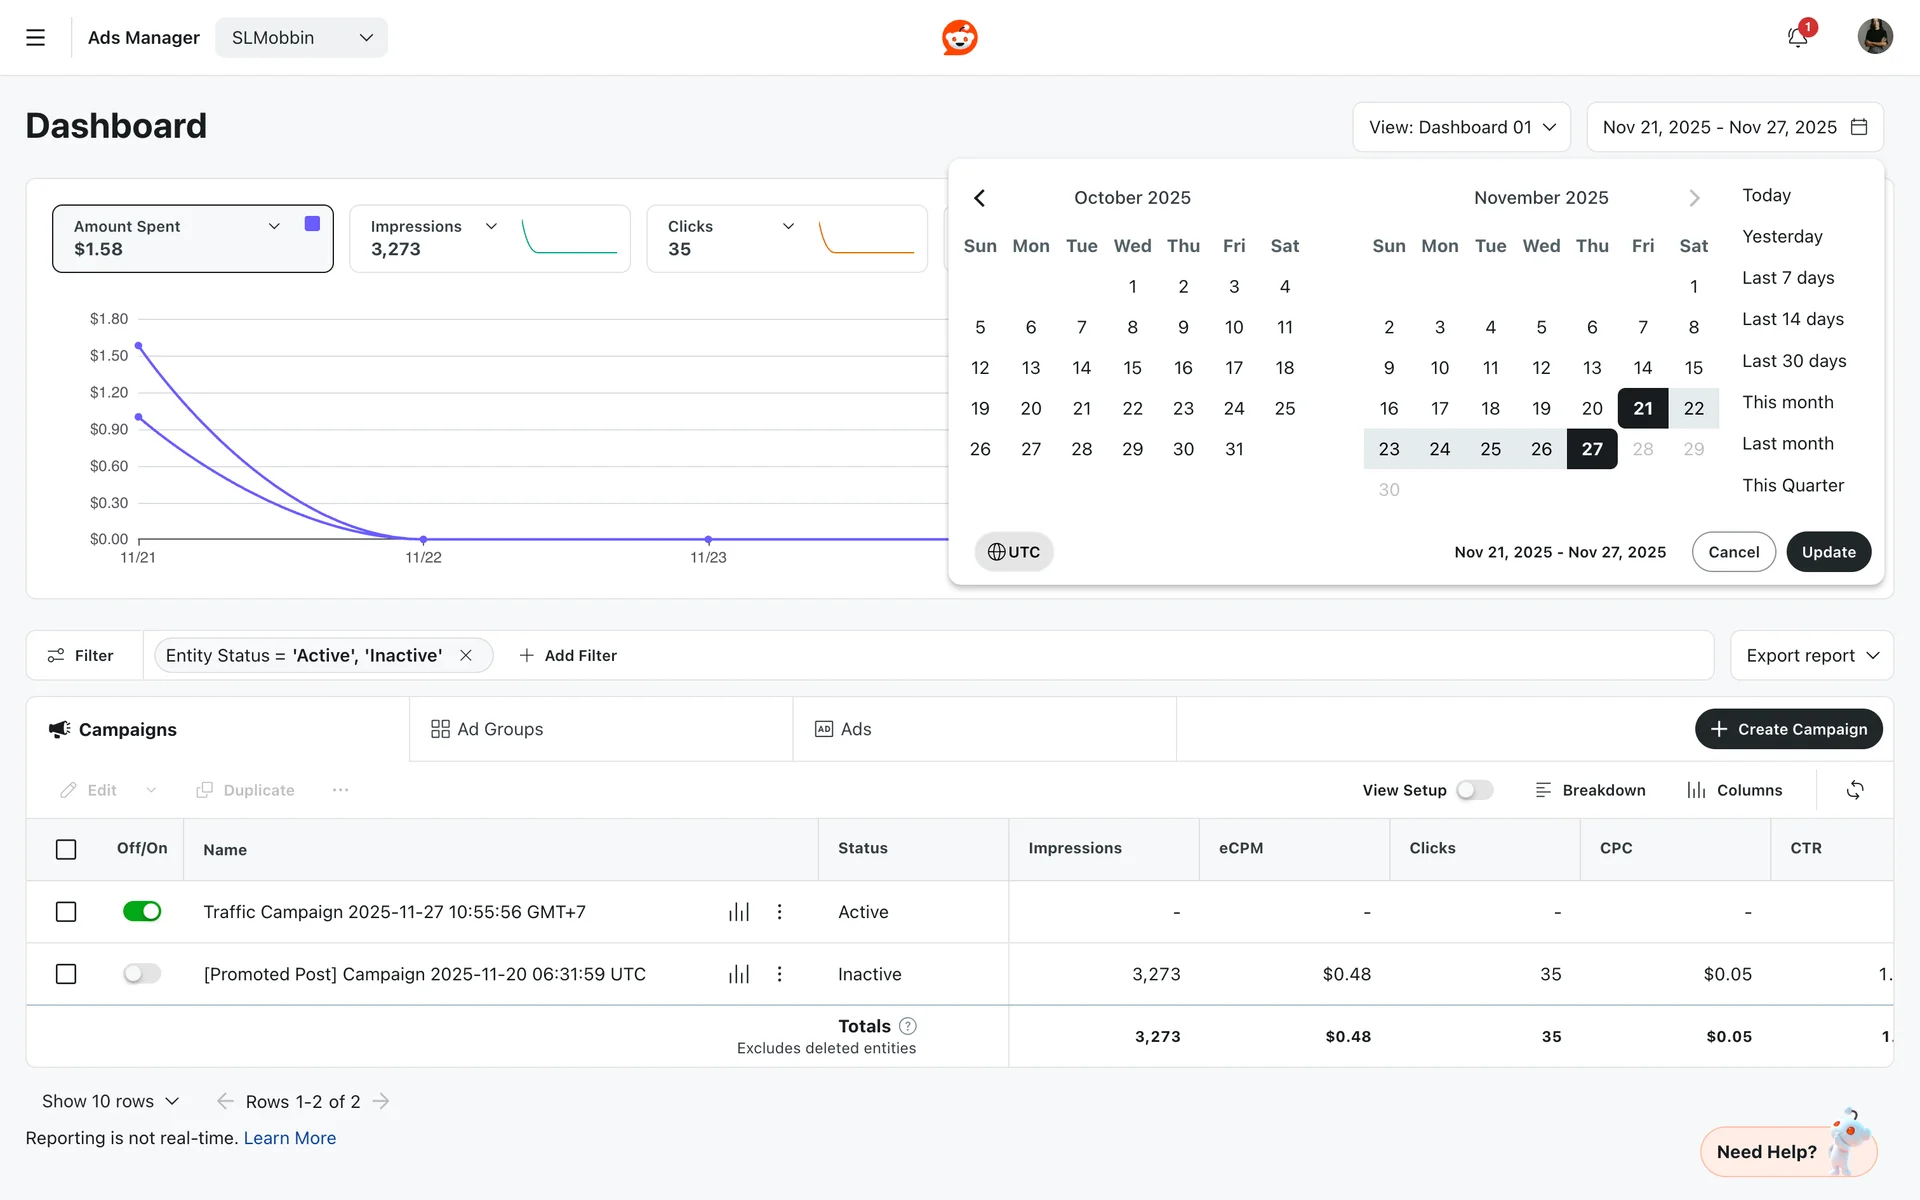The image size is (1920, 1200).
Task: Switch to the Ad Groups tab
Action: (488, 730)
